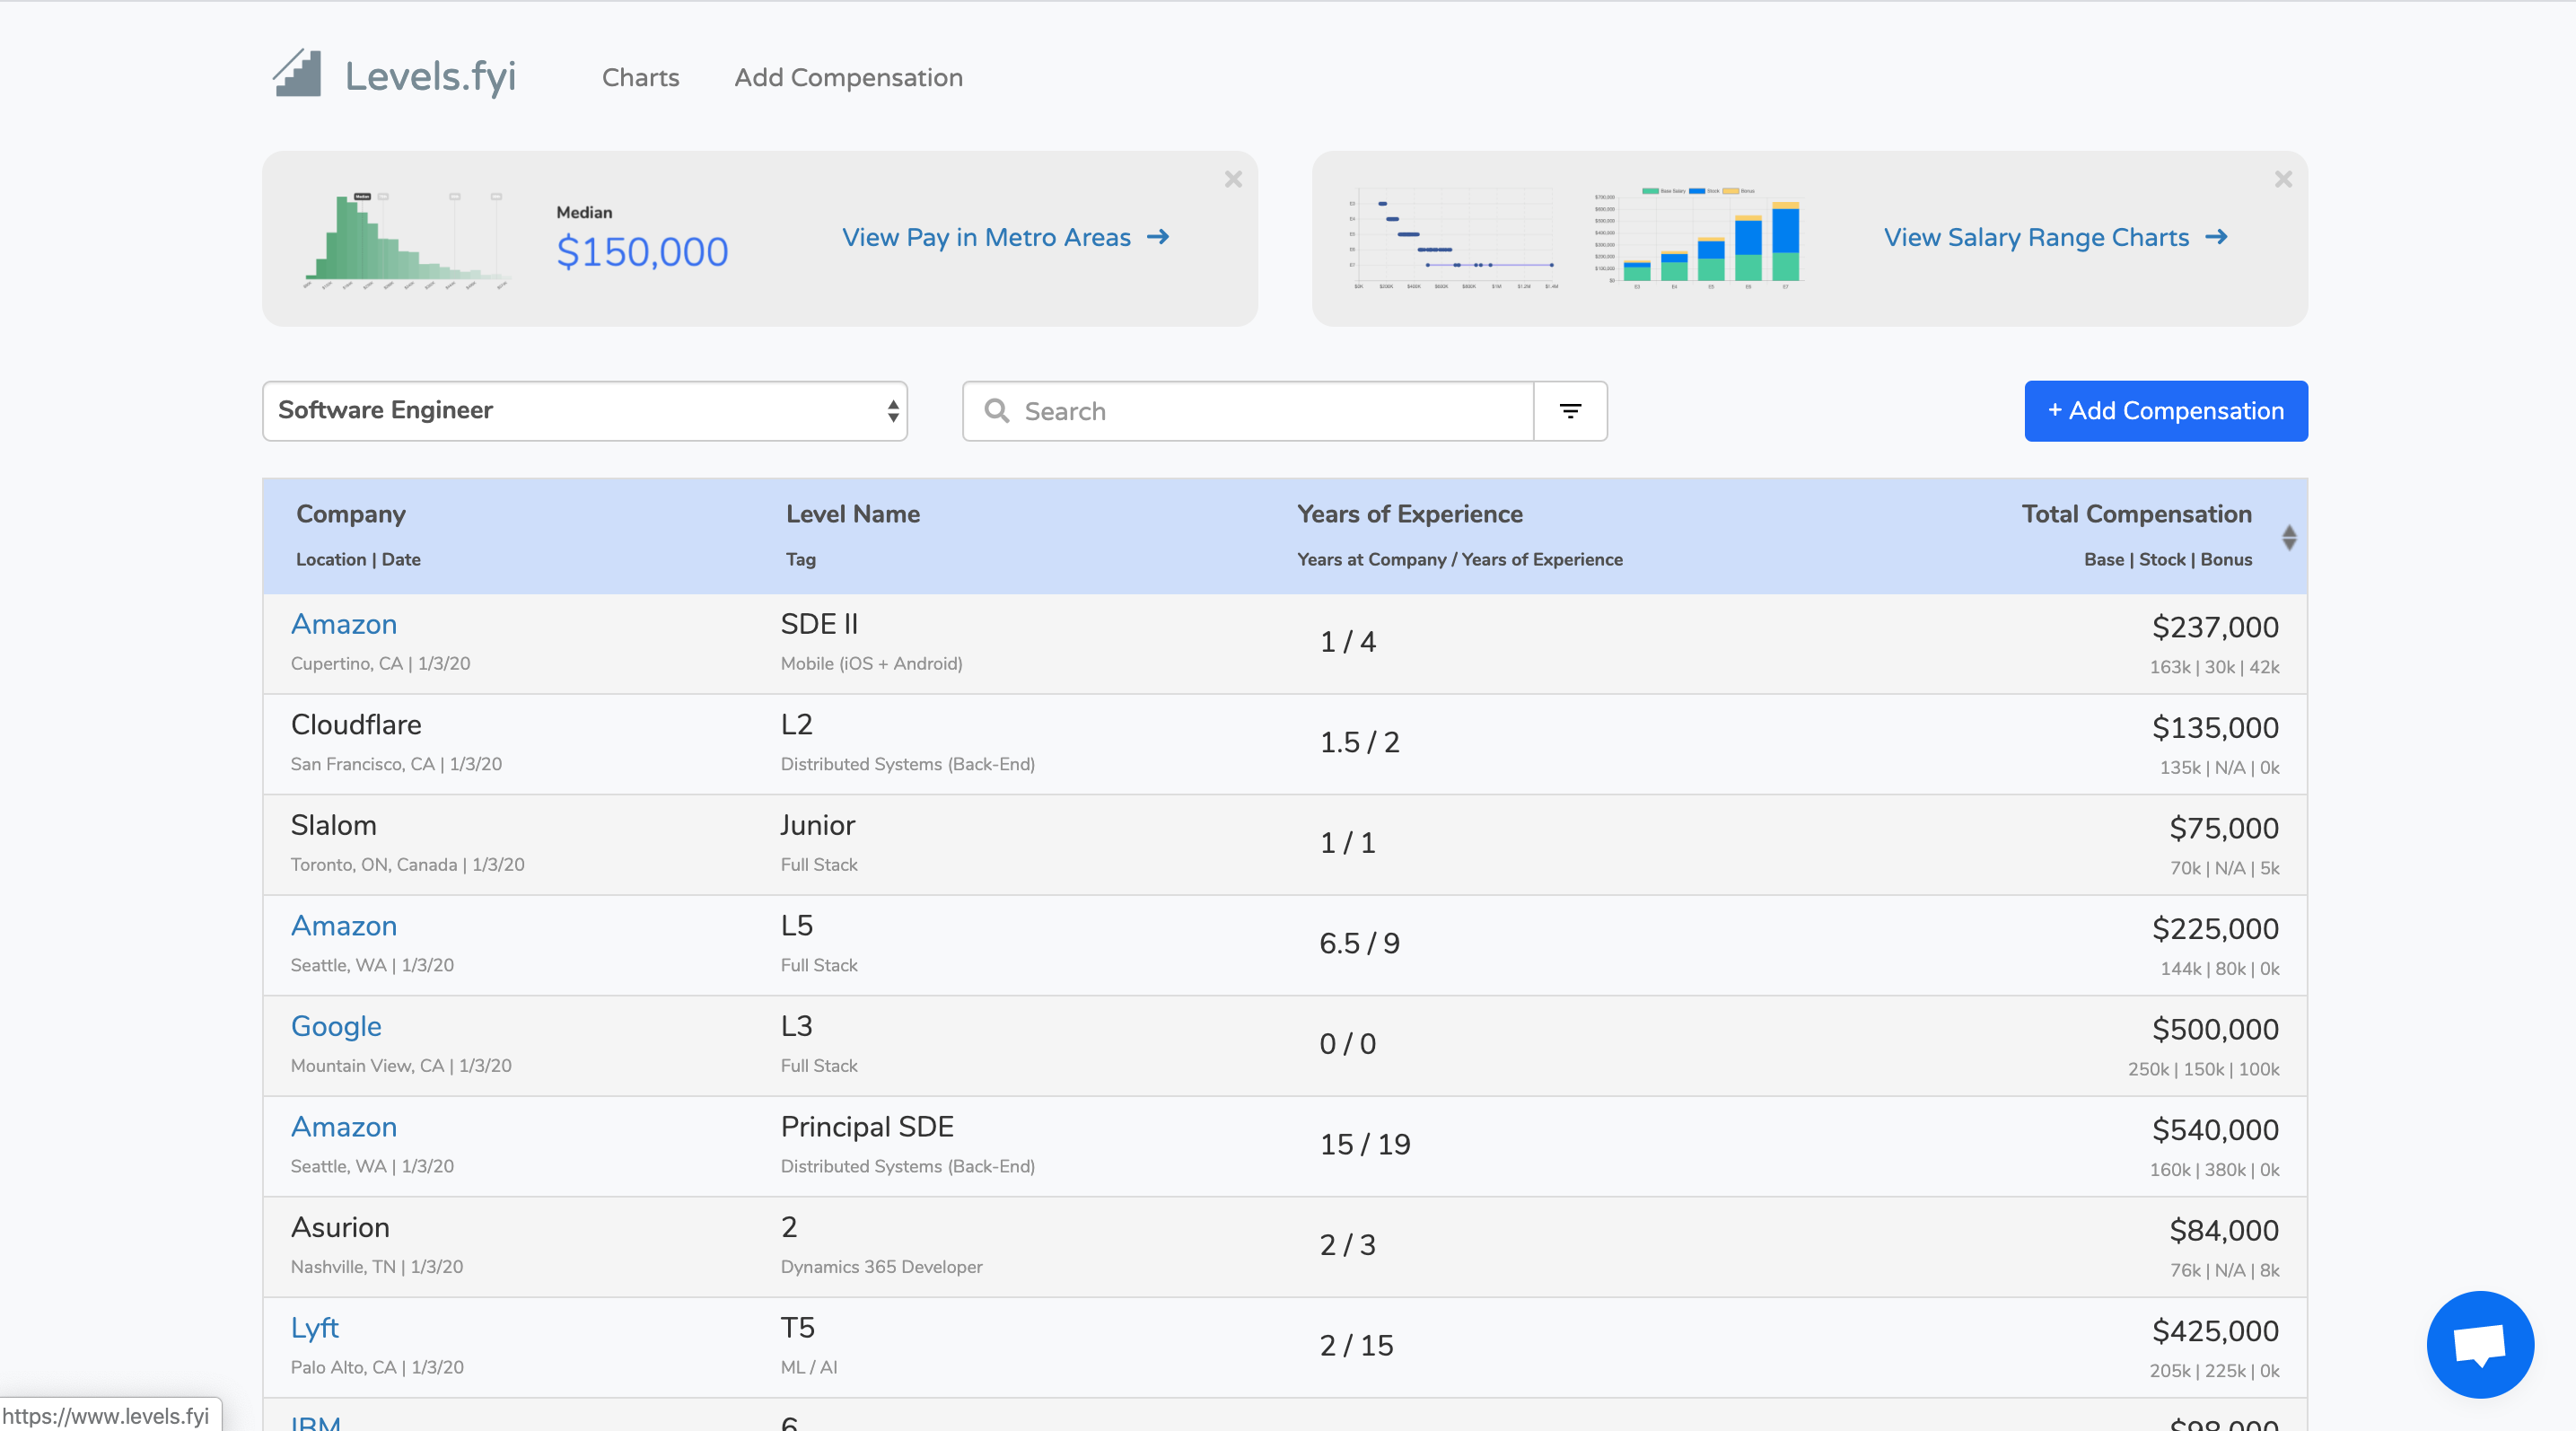Click arrow beside View Pay in Metro Areas
The height and width of the screenshot is (1431, 2576).
[x=1158, y=237]
